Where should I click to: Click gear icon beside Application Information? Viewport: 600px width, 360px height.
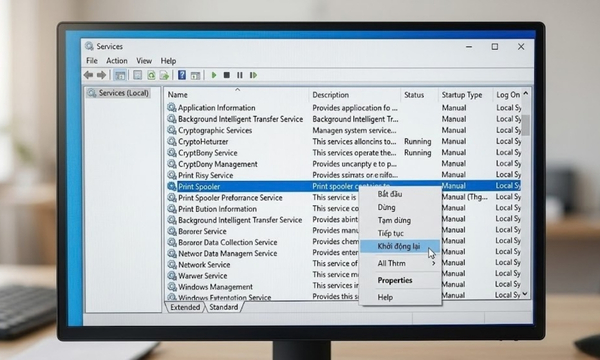172,108
